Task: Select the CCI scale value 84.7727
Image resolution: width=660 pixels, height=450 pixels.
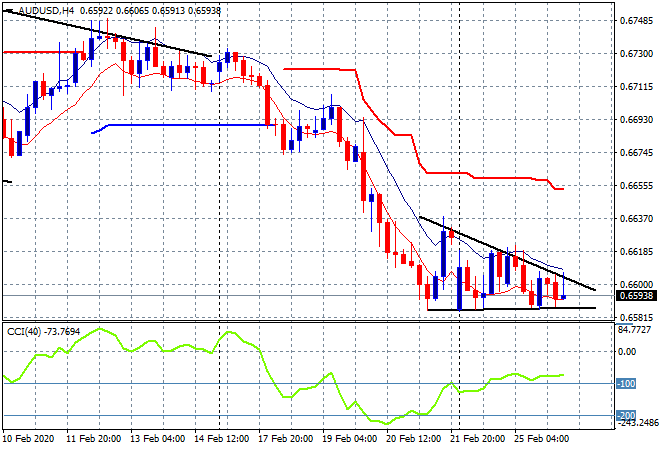Action: click(634, 330)
